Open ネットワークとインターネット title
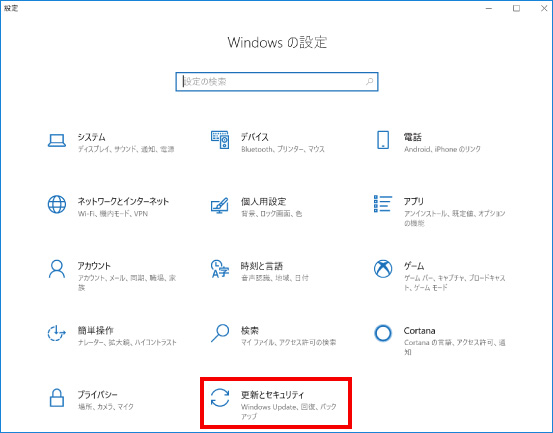Viewport: 553px width, 433px height. (x=123, y=201)
